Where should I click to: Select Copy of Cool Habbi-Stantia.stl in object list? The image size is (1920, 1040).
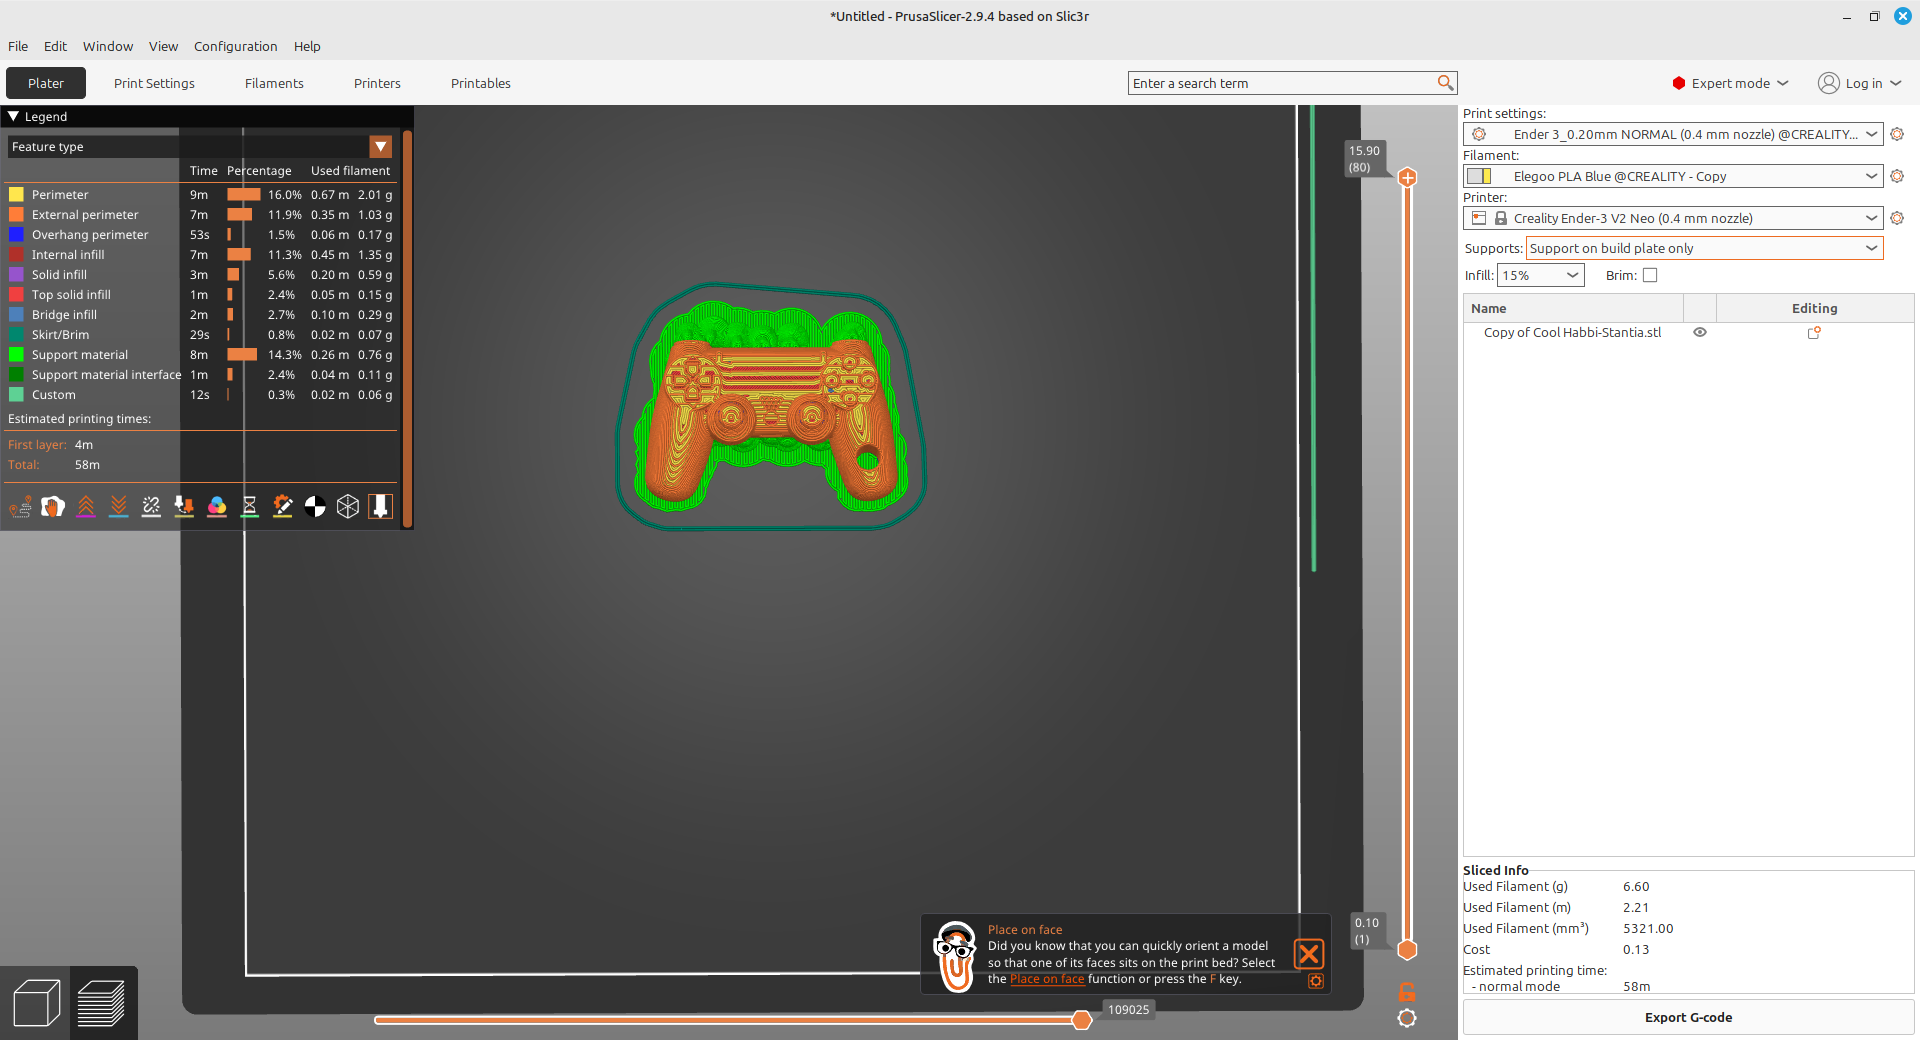pyautogui.click(x=1572, y=333)
